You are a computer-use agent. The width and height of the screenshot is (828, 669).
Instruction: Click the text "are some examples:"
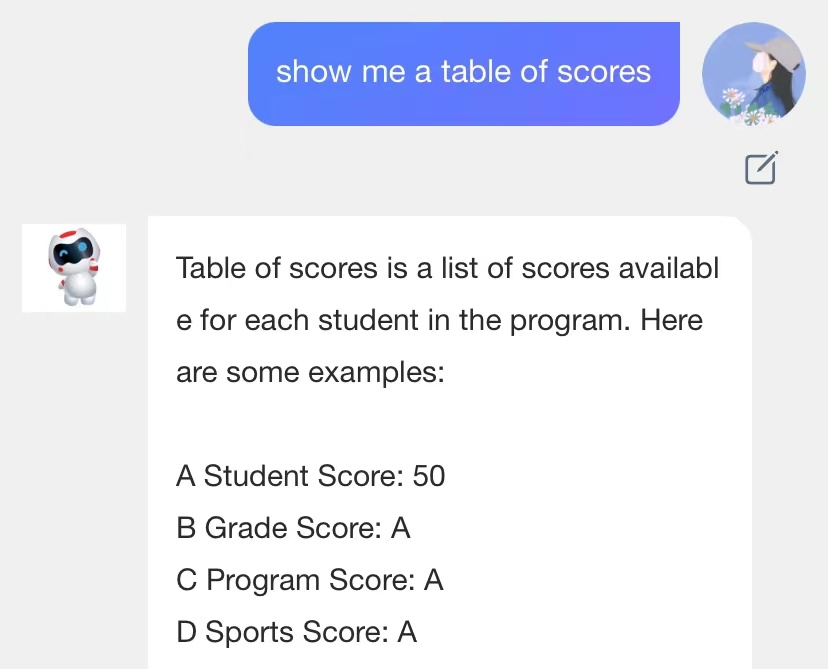click(x=309, y=373)
